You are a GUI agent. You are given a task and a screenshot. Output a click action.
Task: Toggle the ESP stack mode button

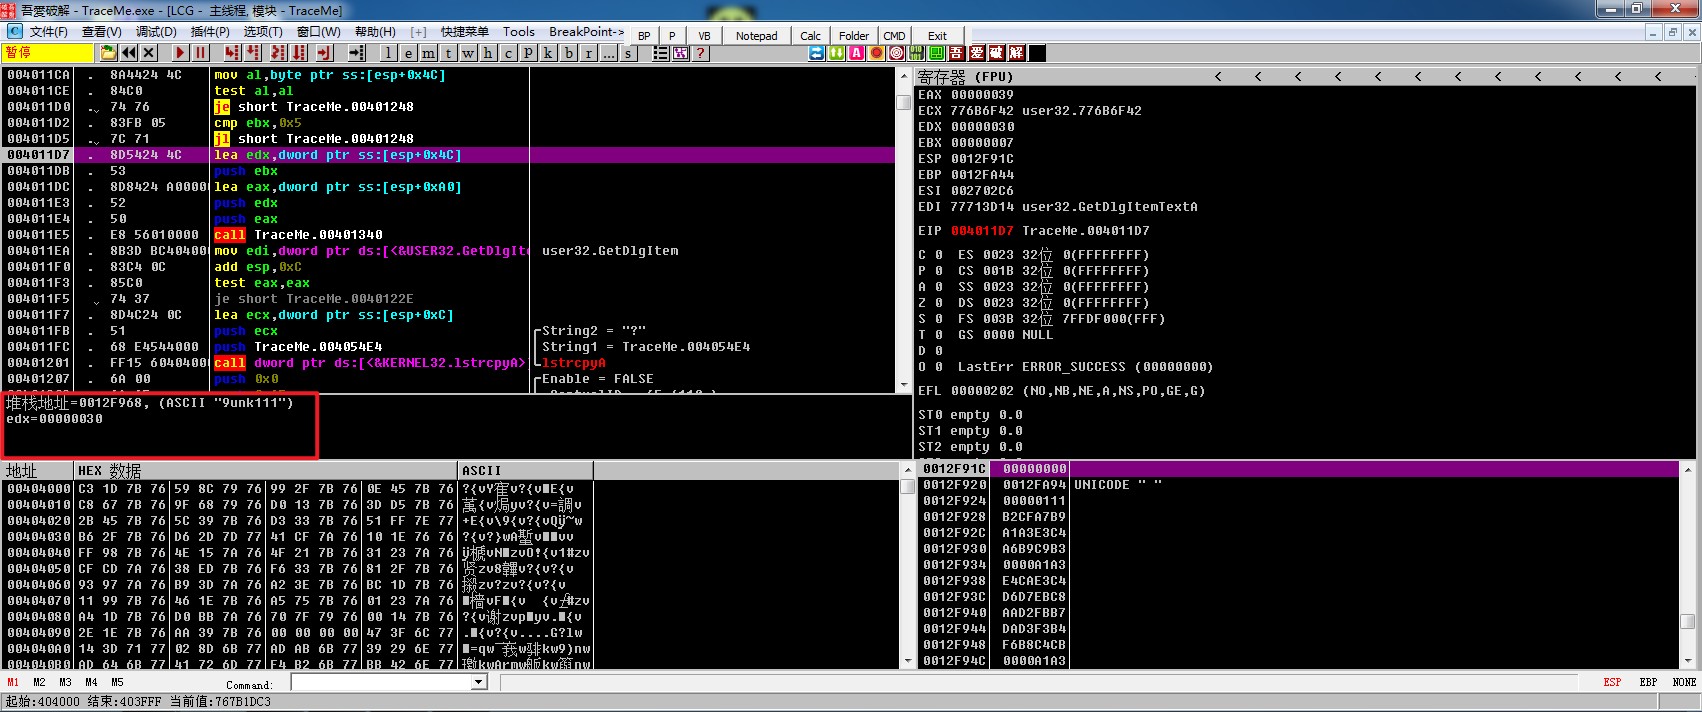(1612, 682)
